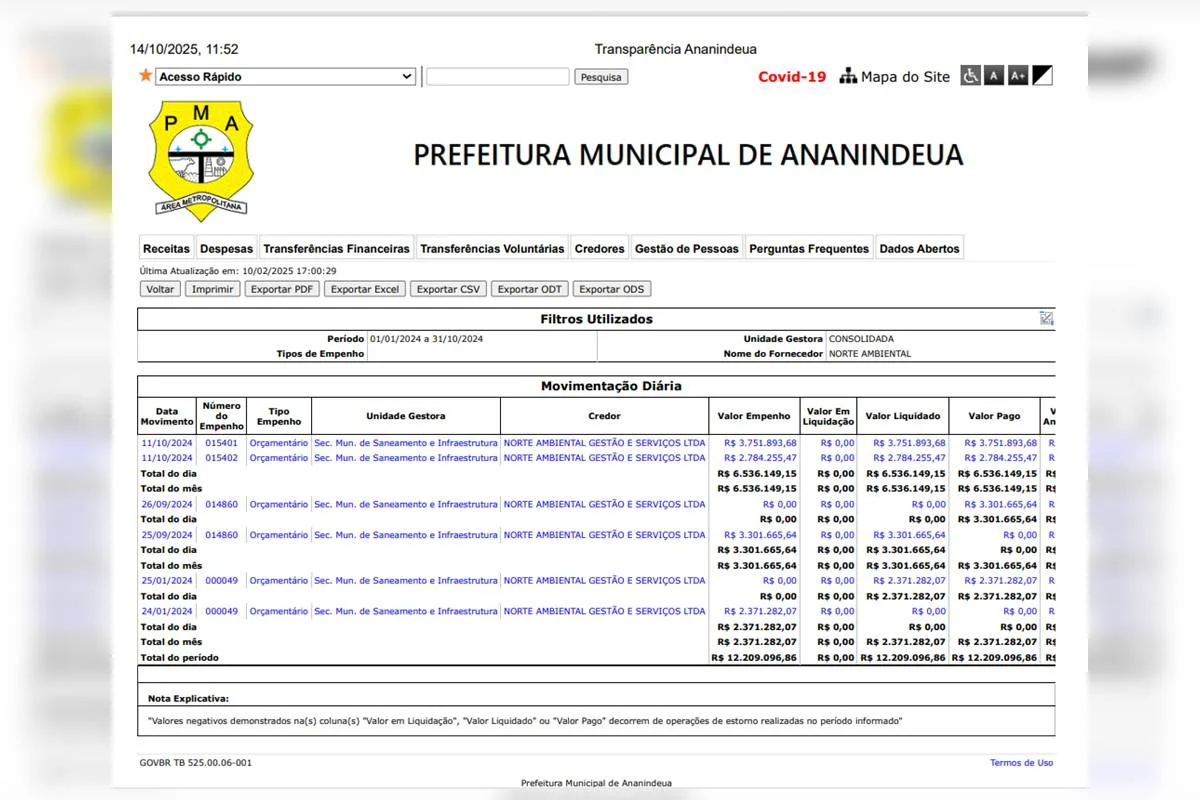Open the Despesas menu tab
The width and height of the screenshot is (1200, 800).
(x=226, y=249)
